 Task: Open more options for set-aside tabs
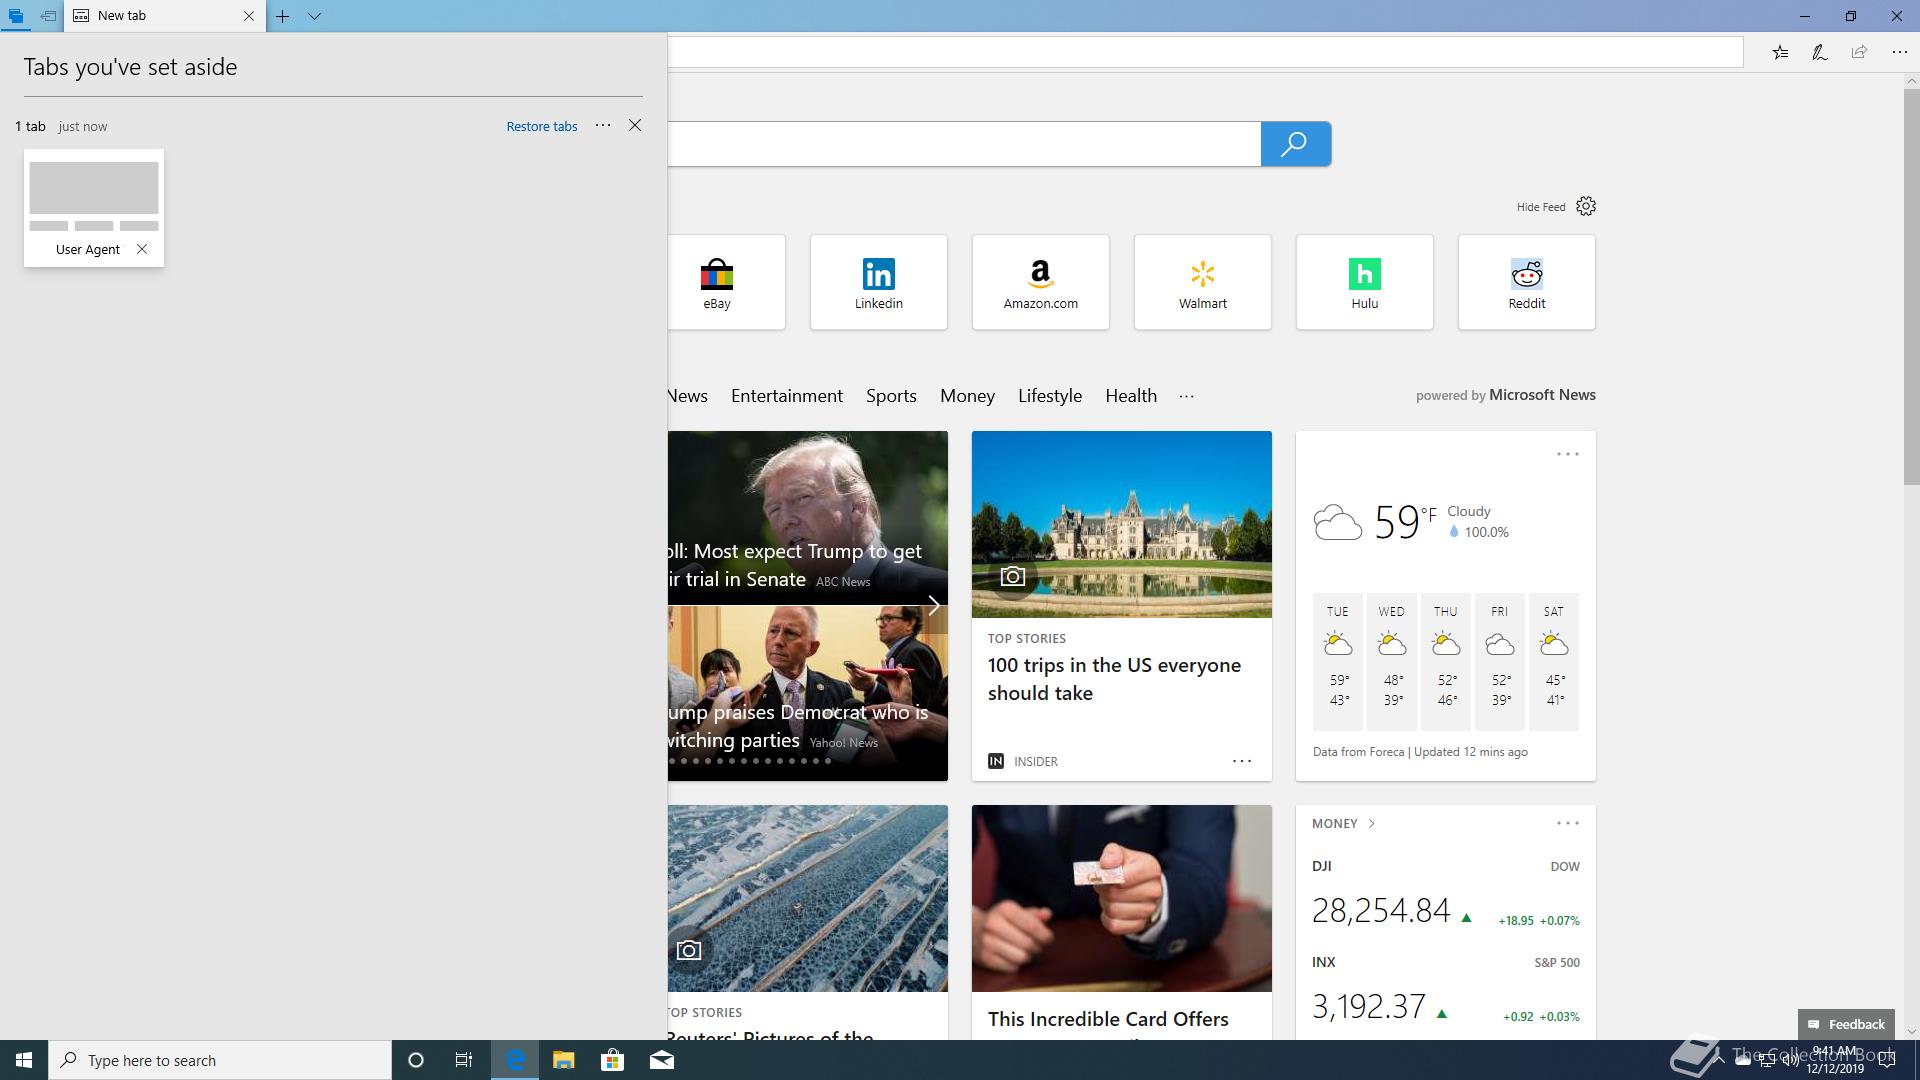pyautogui.click(x=603, y=125)
